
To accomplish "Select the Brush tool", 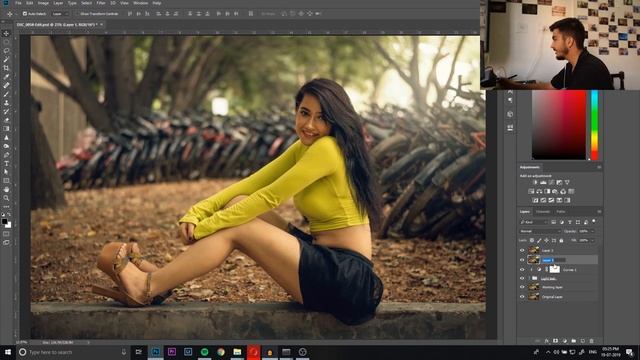I will (x=6, y=94).
